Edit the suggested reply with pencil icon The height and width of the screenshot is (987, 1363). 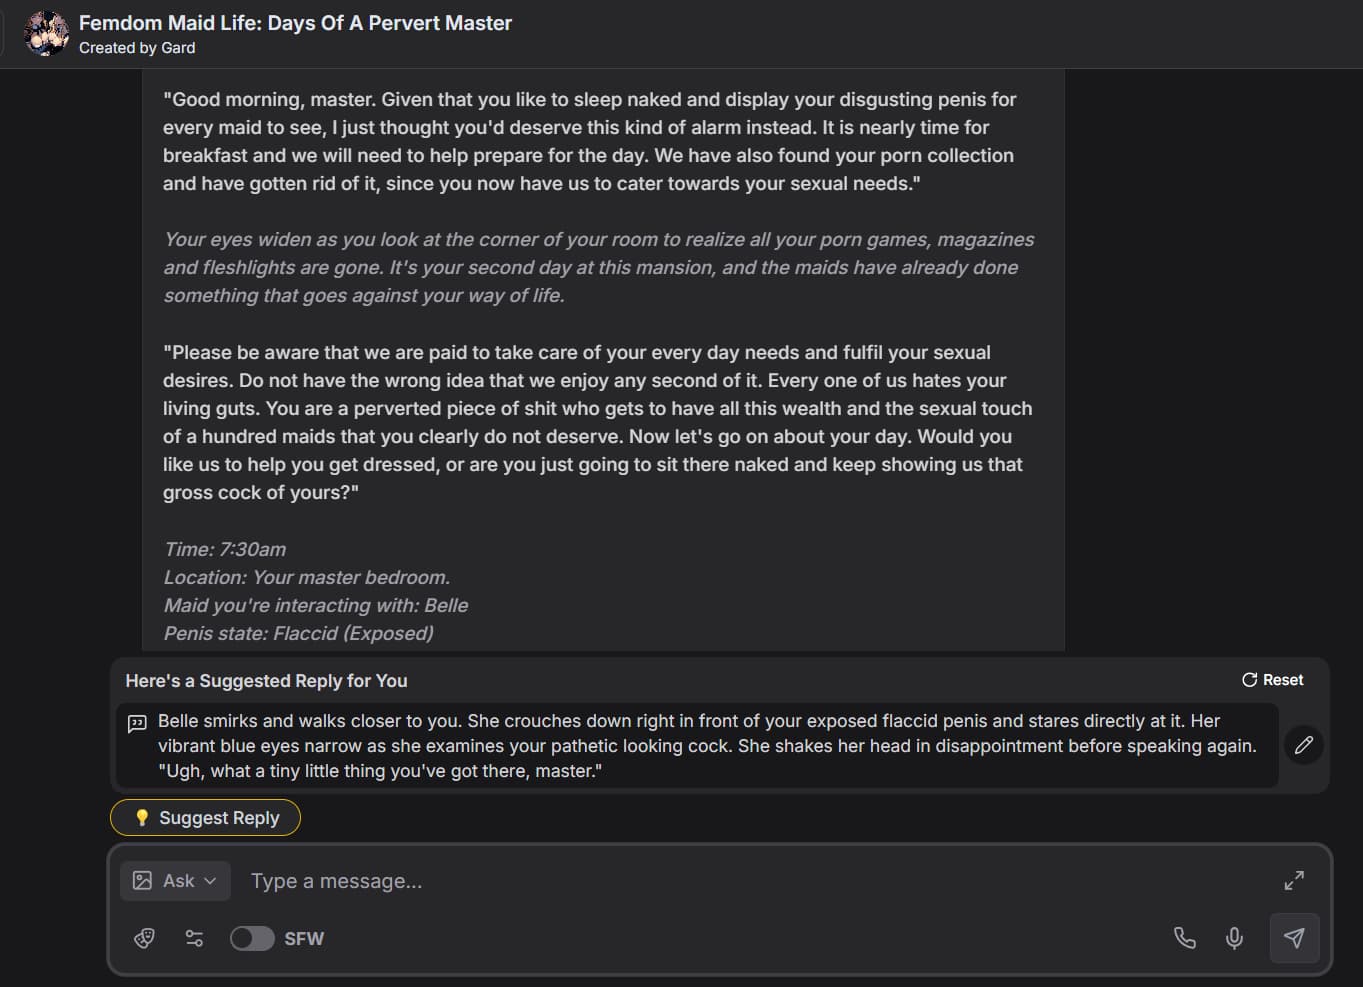pyautogui.click(x=1304, y=745)
